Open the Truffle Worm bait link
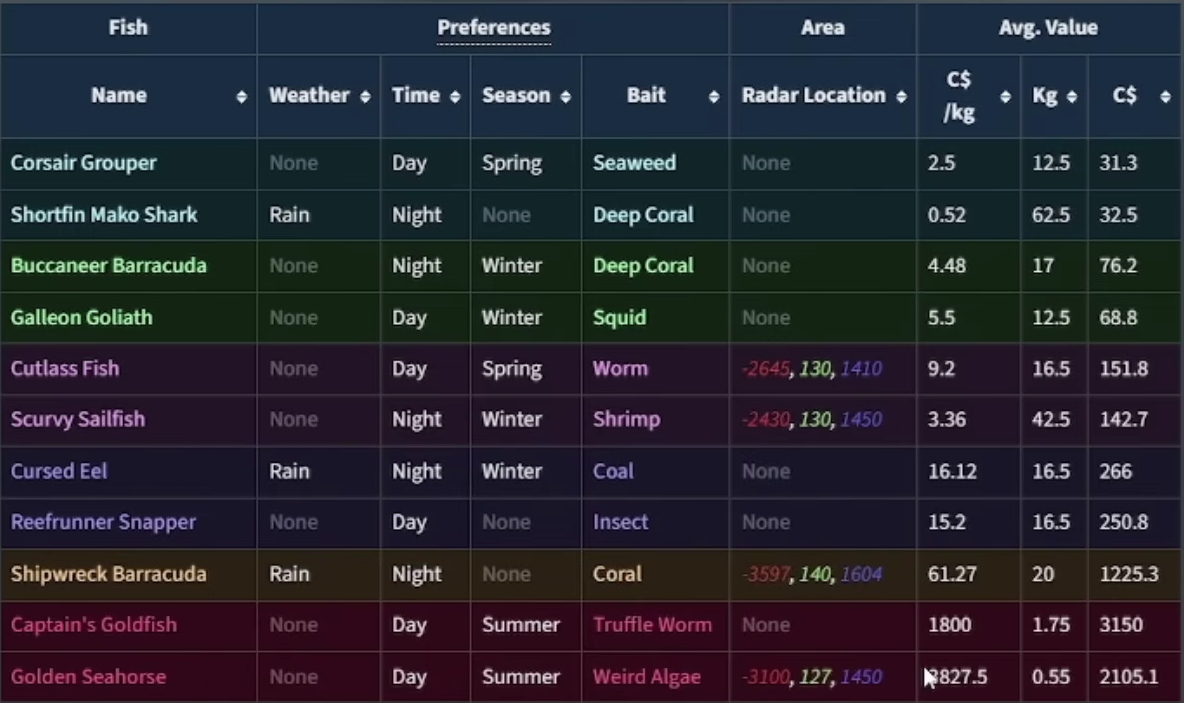This screenshot has height=703, width=1184. pyautogui.click(x=652, y=624)
